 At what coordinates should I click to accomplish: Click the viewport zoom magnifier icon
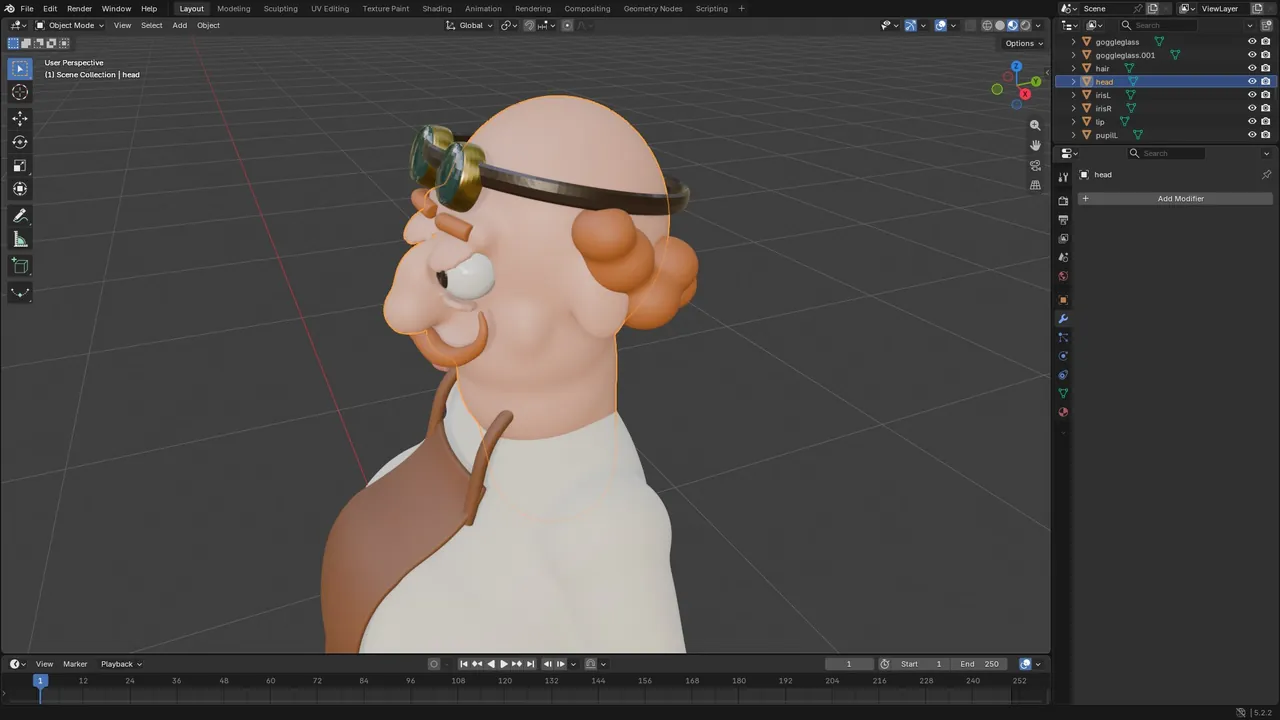[x=1035, y=125]
